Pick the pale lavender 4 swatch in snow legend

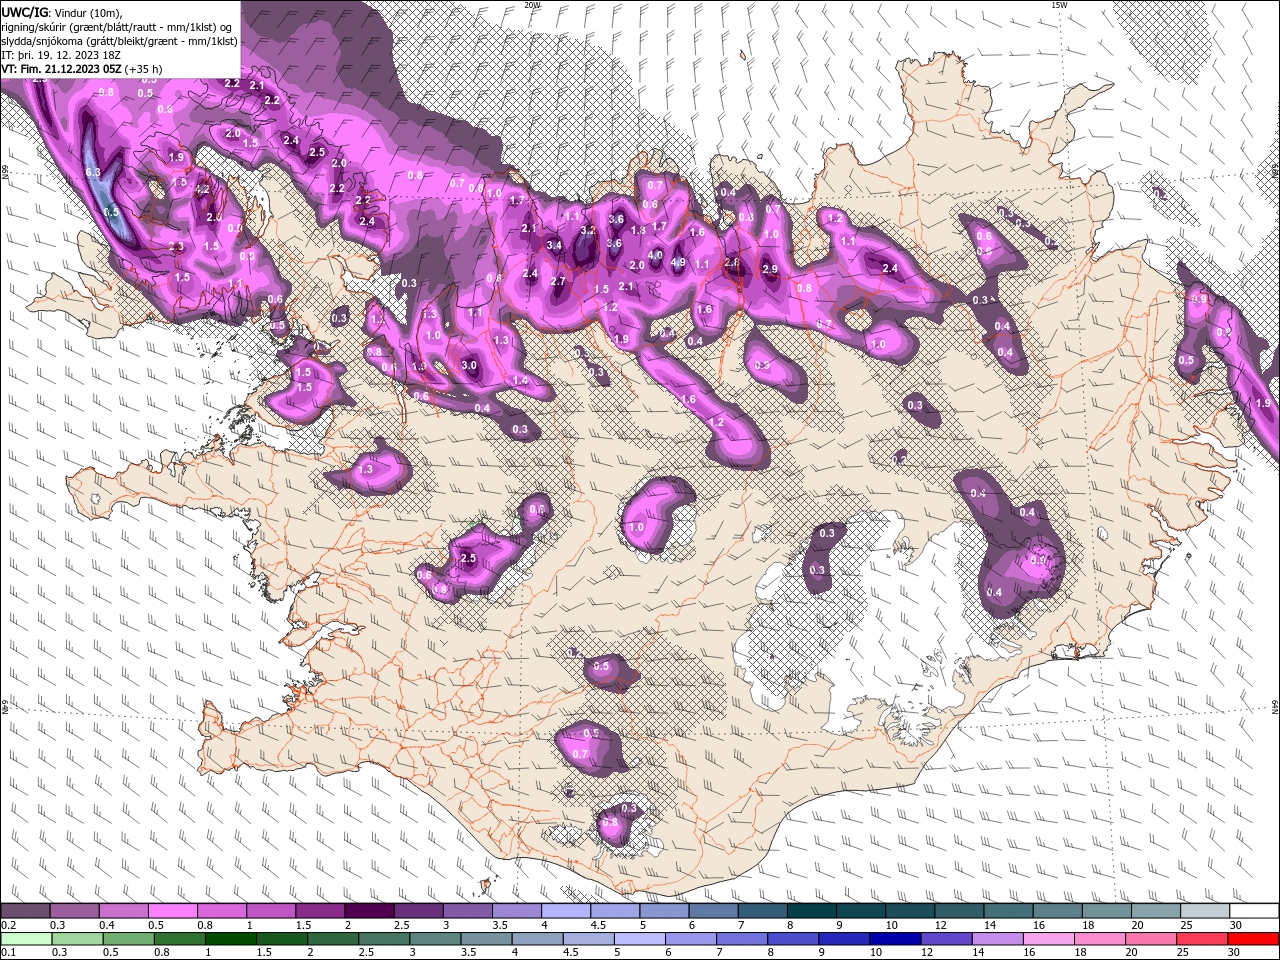565,911
